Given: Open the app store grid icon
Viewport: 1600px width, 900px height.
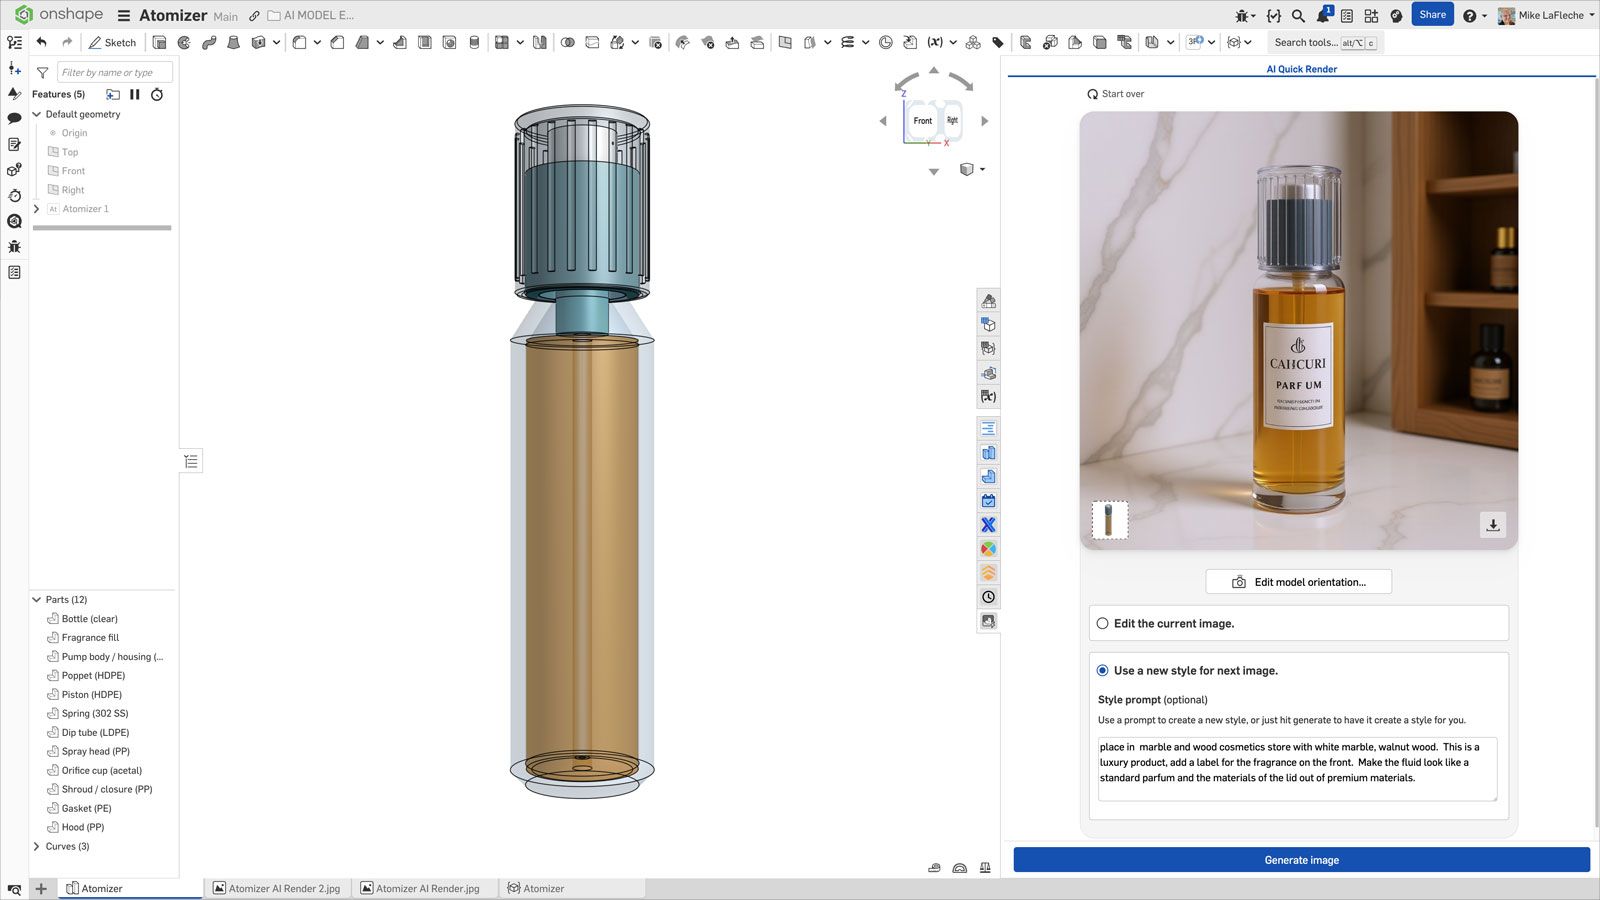Looking at the screenshot, I should [x=1371, y=16].
